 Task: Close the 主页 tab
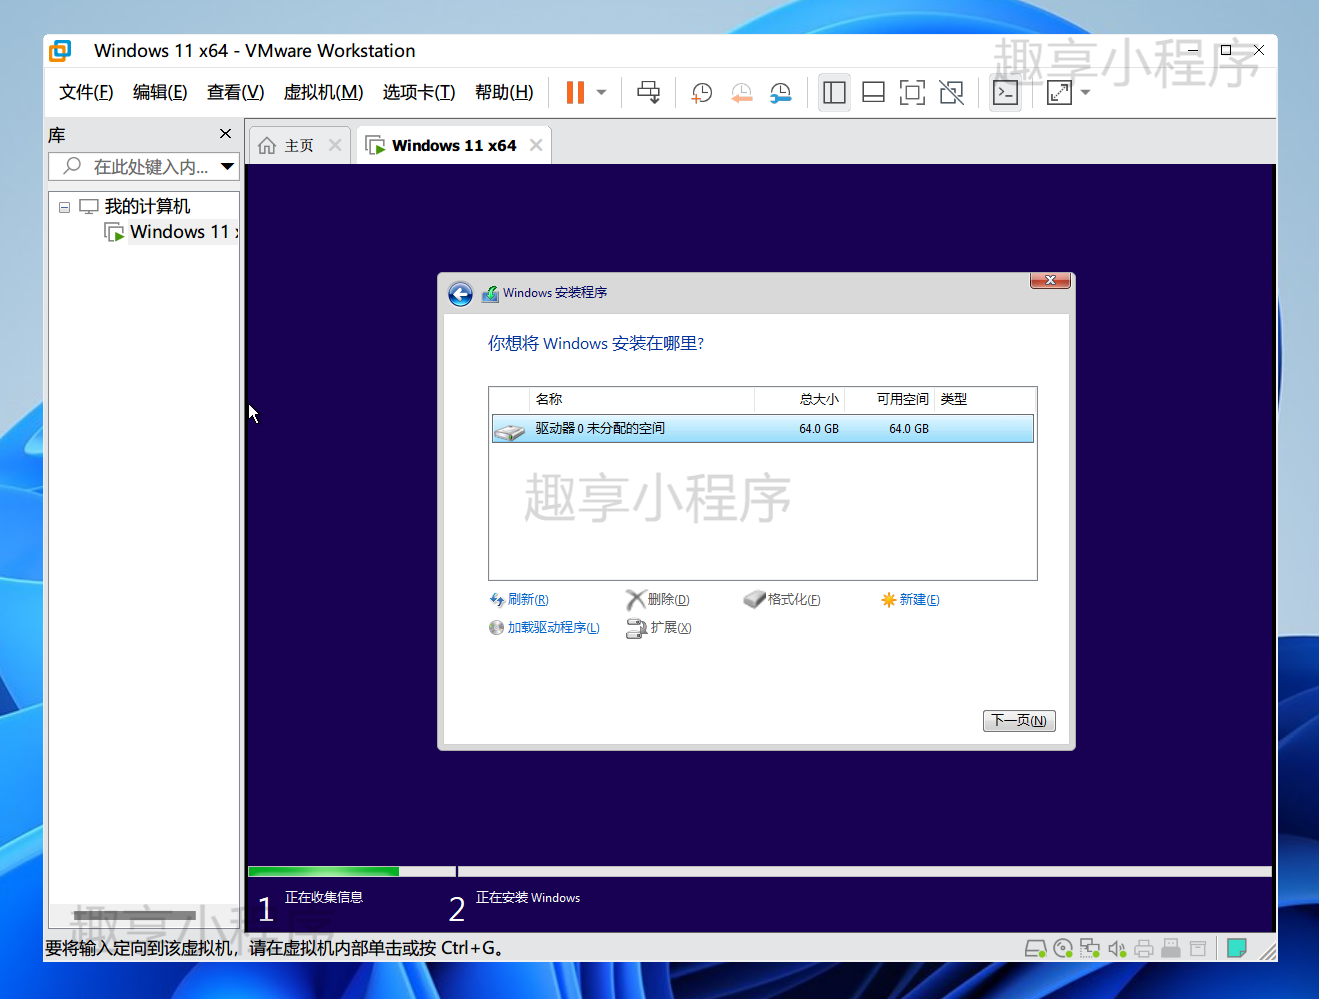335,146
